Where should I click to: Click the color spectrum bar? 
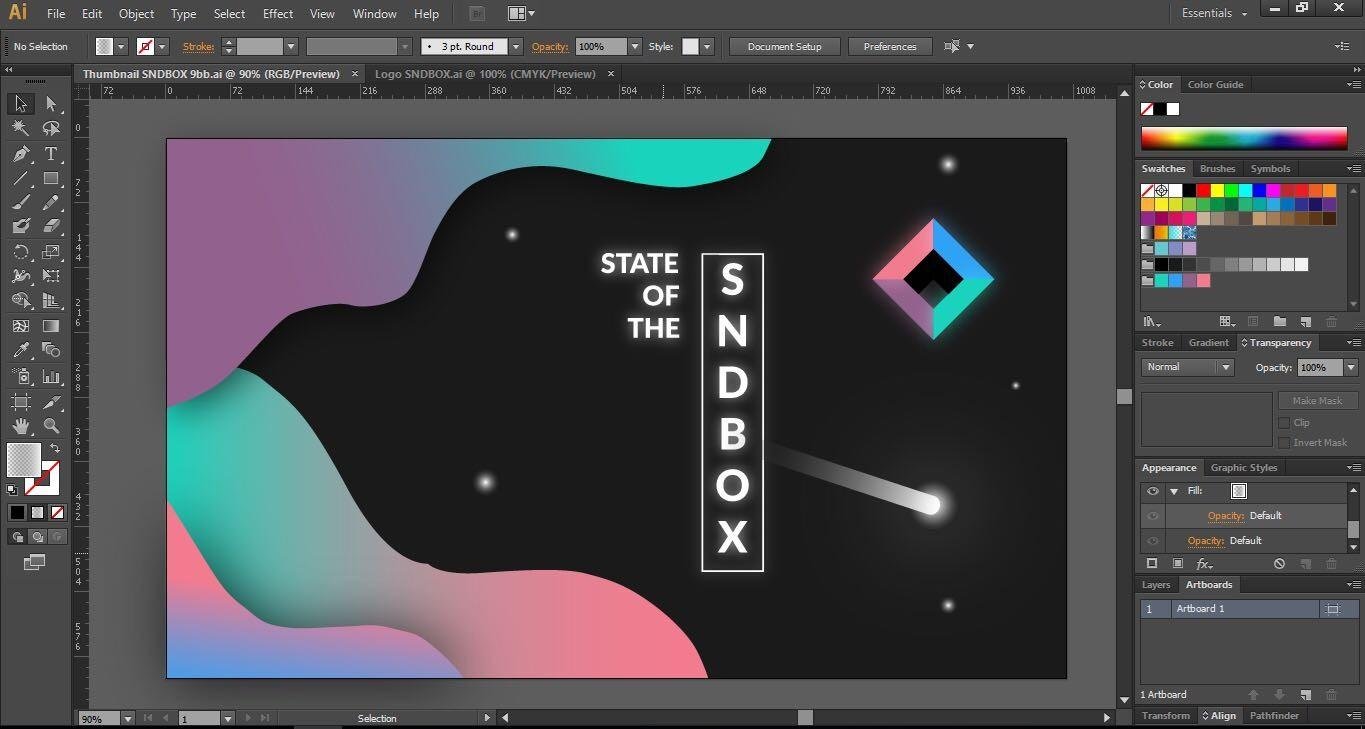point(1244,139)
